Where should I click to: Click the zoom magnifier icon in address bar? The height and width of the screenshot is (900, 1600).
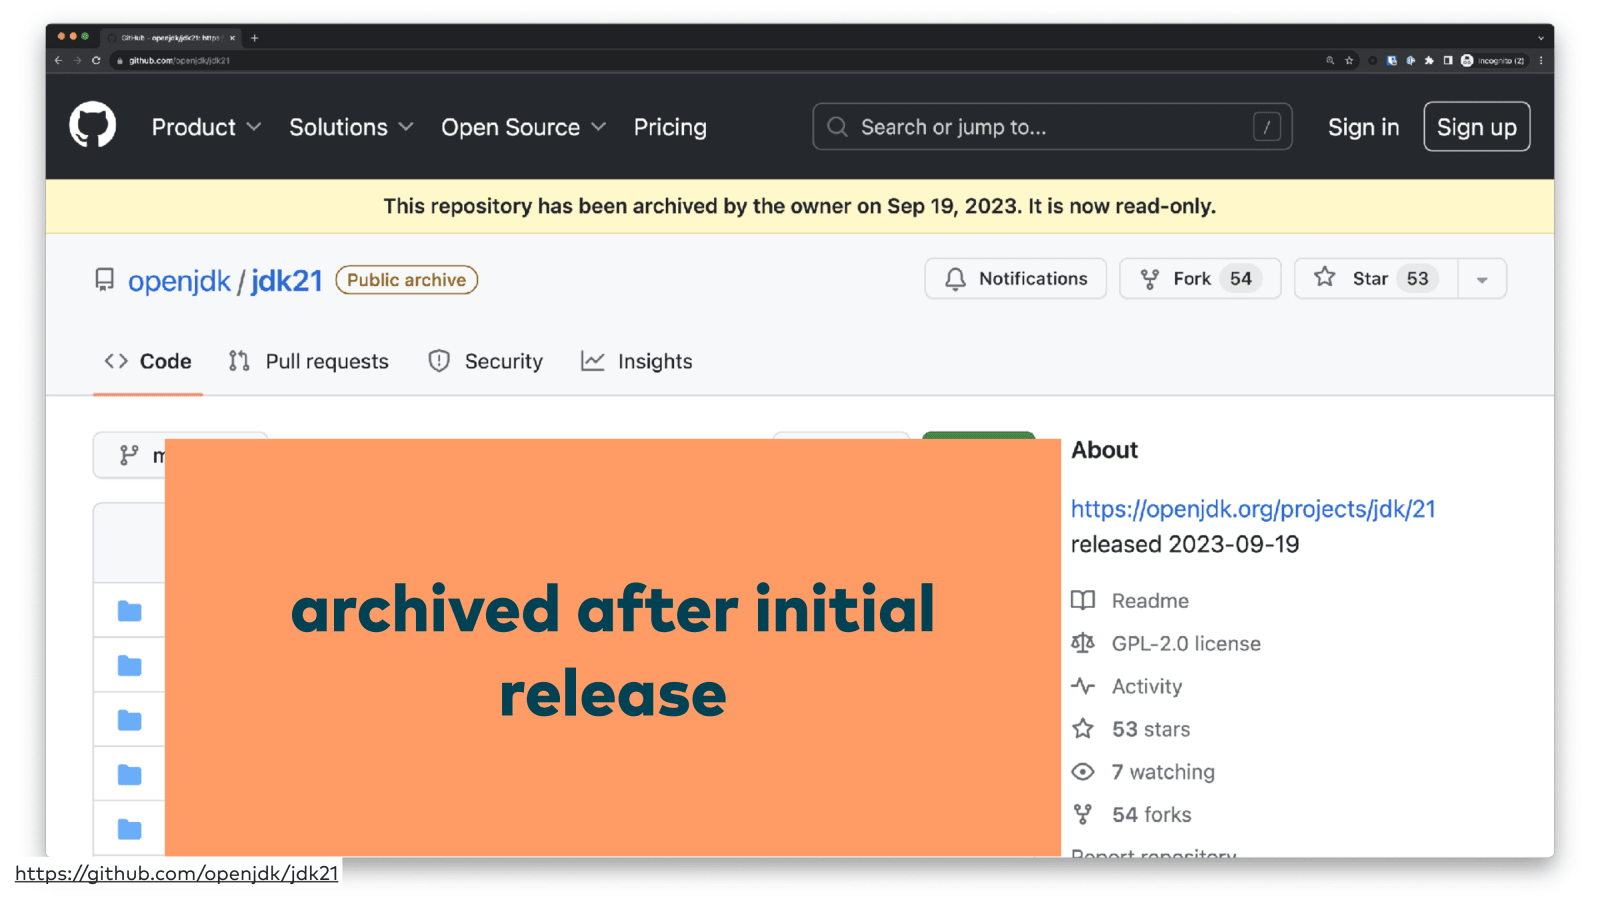pyautogui.click(x=1330, y=60)
